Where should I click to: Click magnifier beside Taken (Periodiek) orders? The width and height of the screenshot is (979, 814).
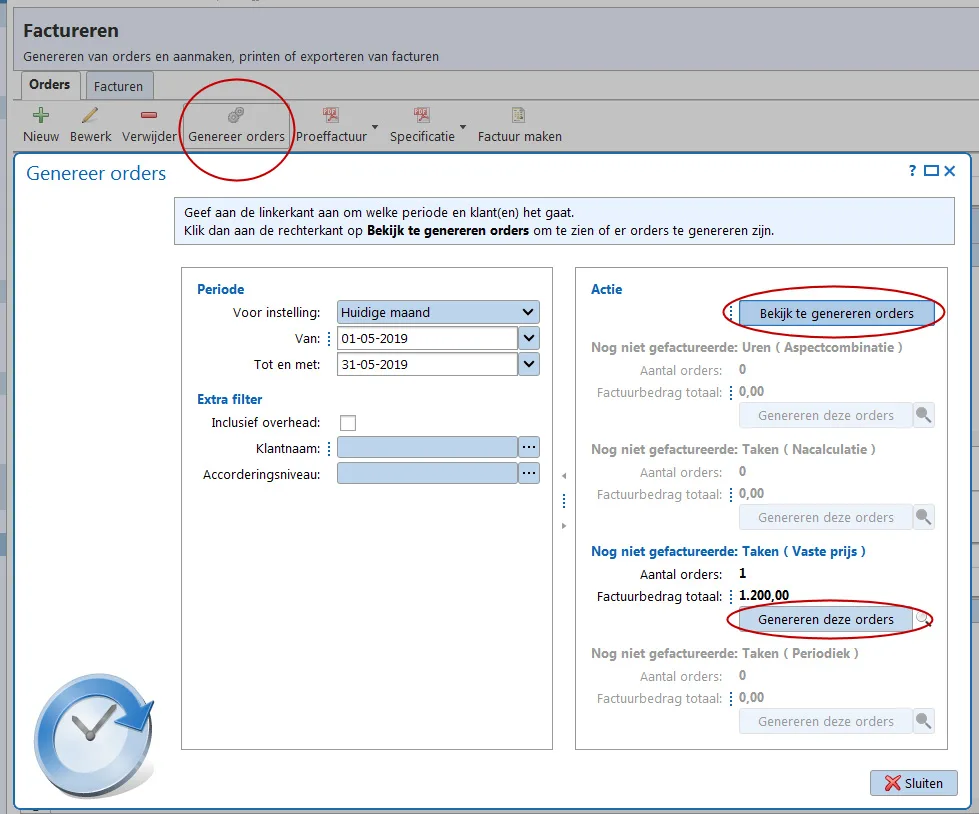tap(923, 721)
